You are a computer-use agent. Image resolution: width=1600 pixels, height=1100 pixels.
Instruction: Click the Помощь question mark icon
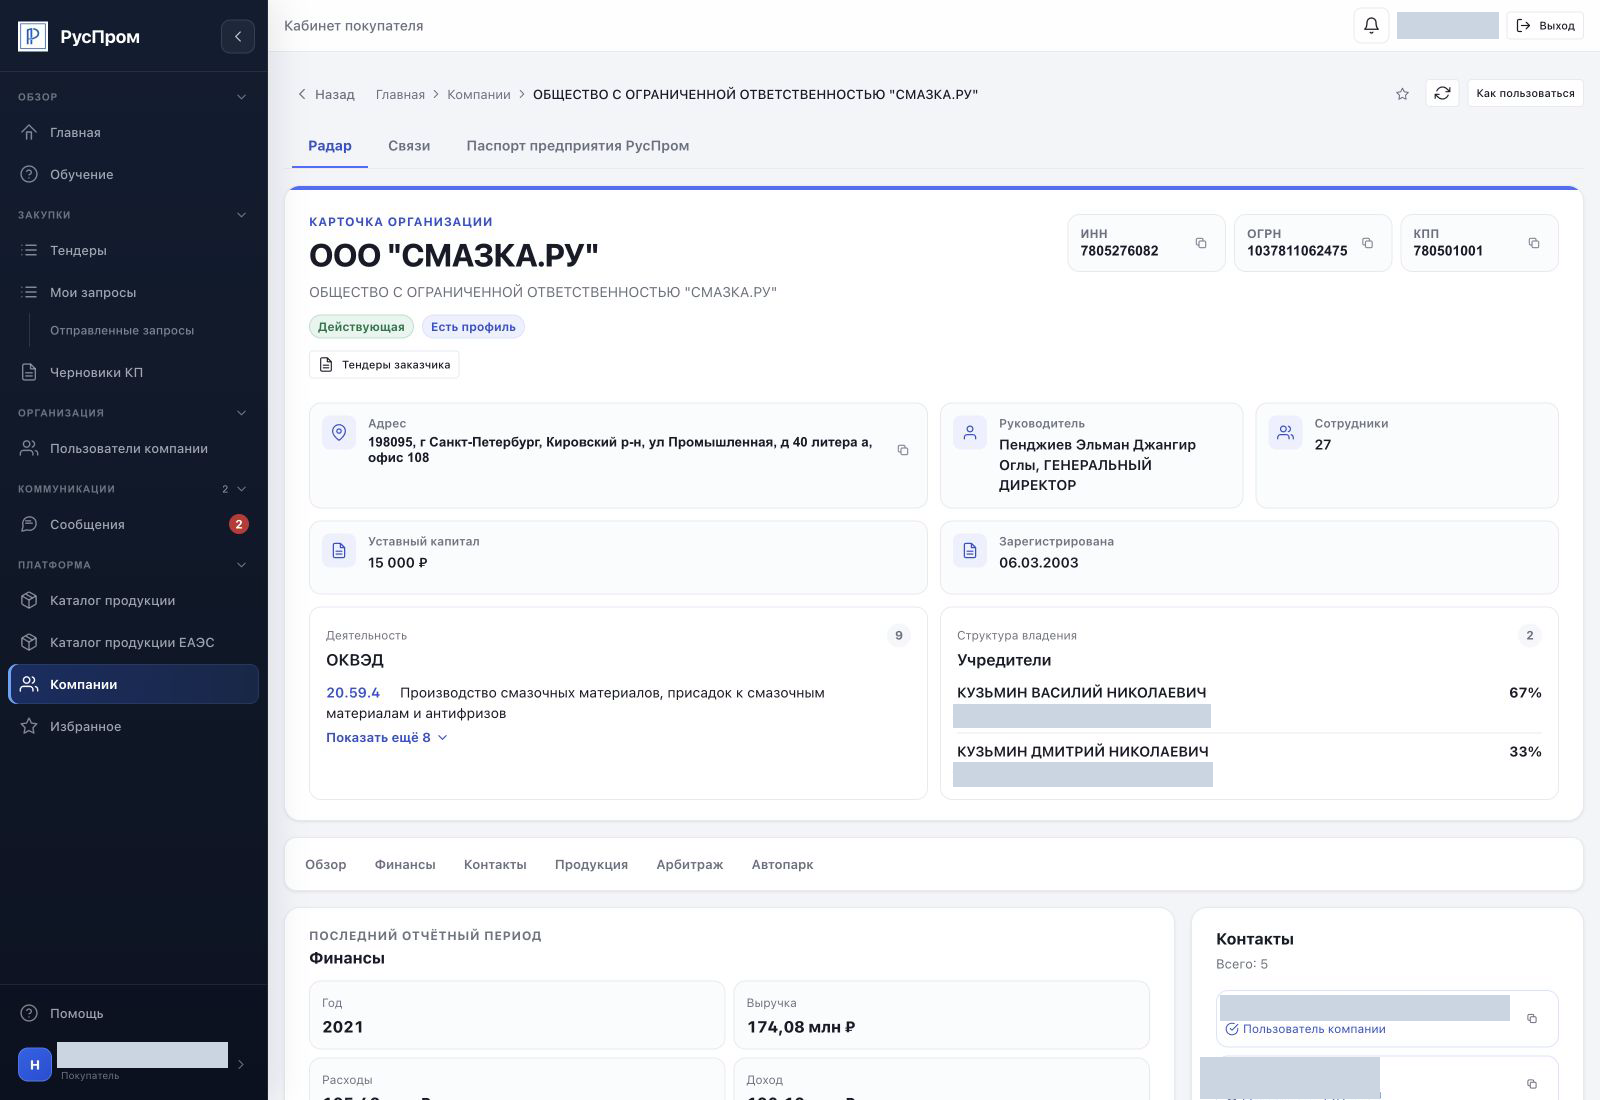coord(29,1013)
